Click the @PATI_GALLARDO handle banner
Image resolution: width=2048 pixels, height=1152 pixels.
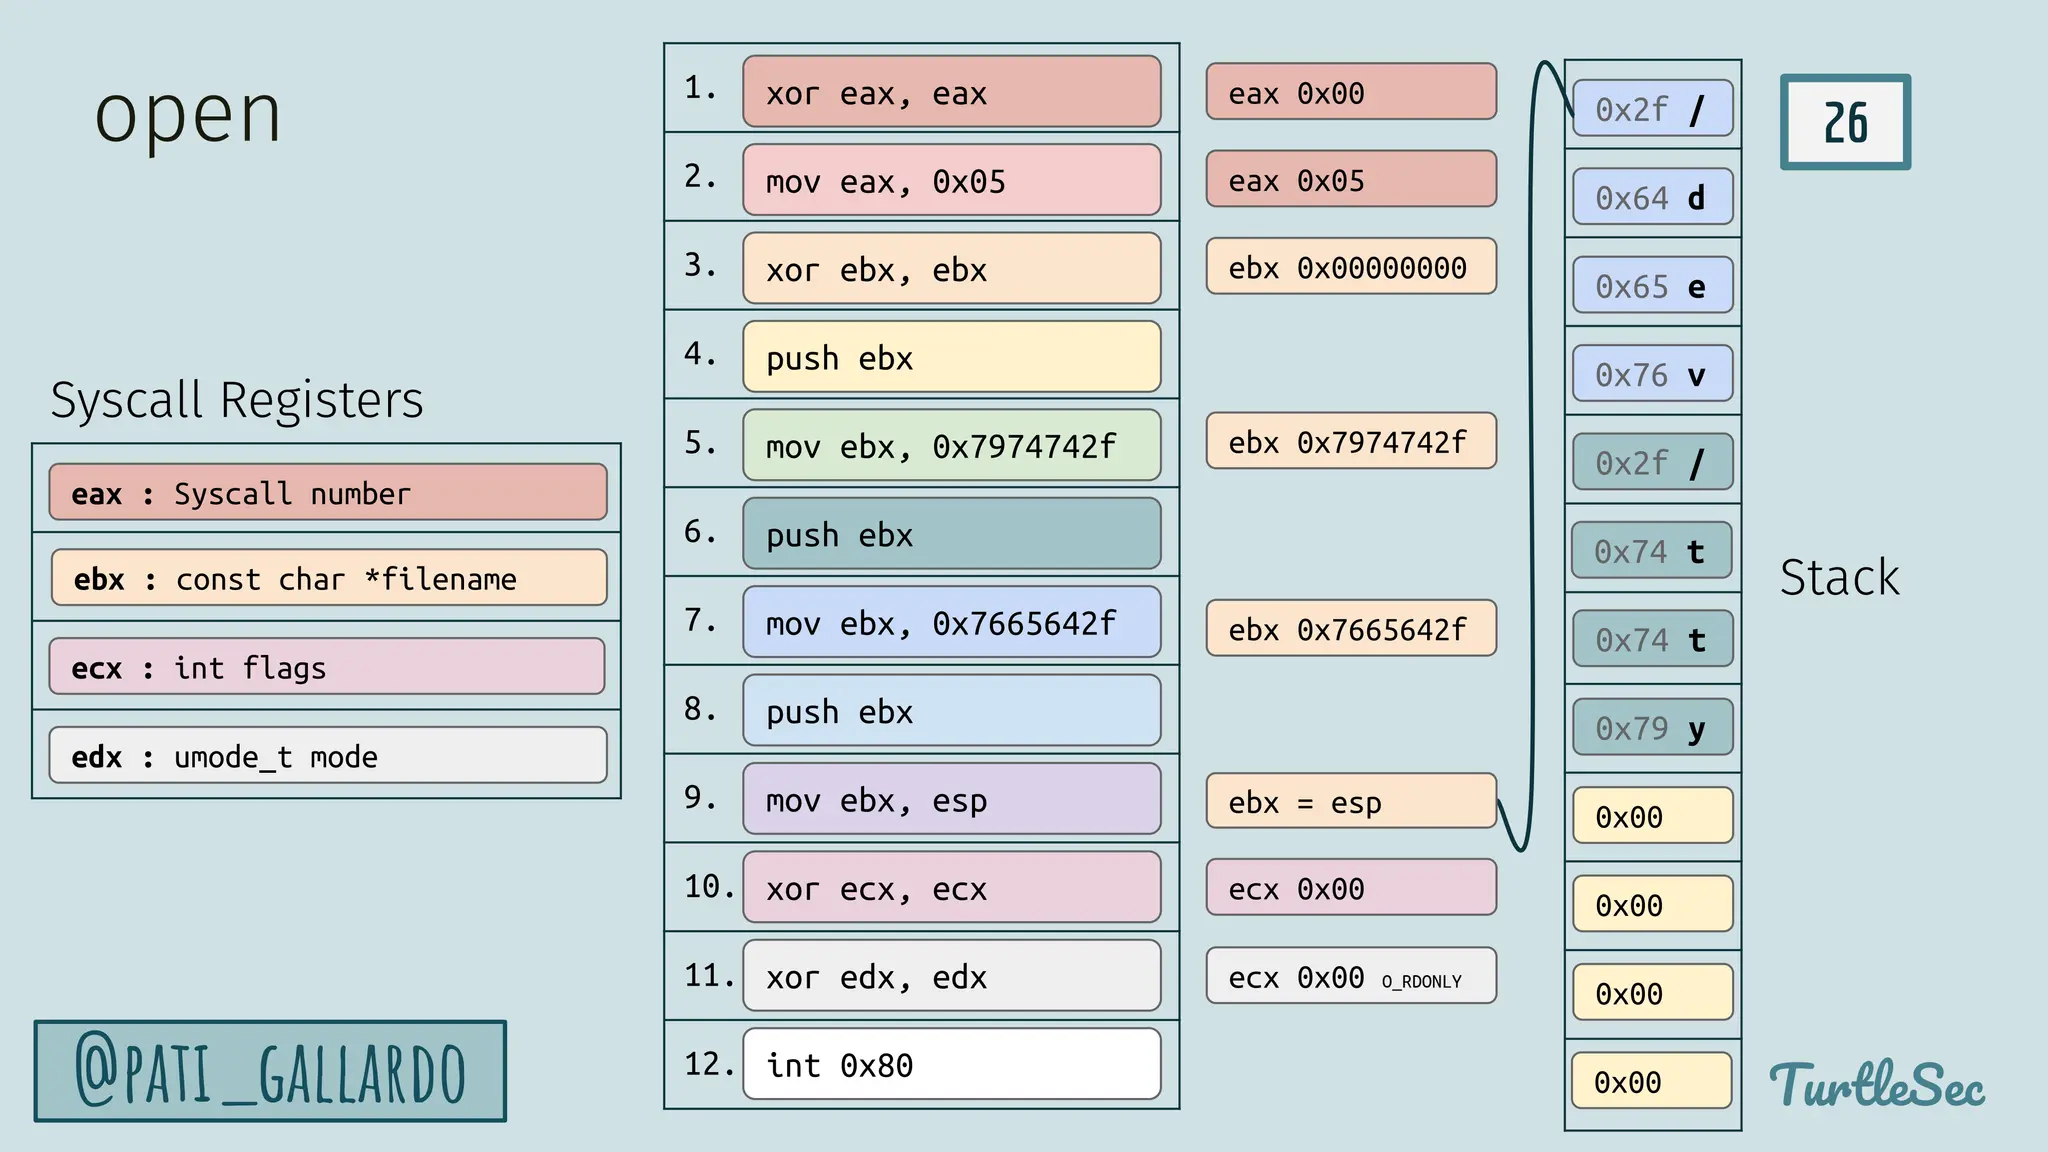pos(270,1071)
